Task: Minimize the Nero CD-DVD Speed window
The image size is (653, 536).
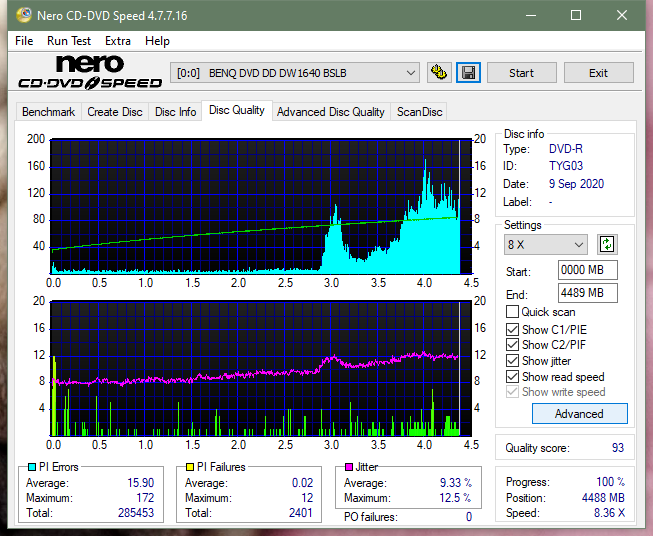Action: pyautogui.click(x=531, y=15)
